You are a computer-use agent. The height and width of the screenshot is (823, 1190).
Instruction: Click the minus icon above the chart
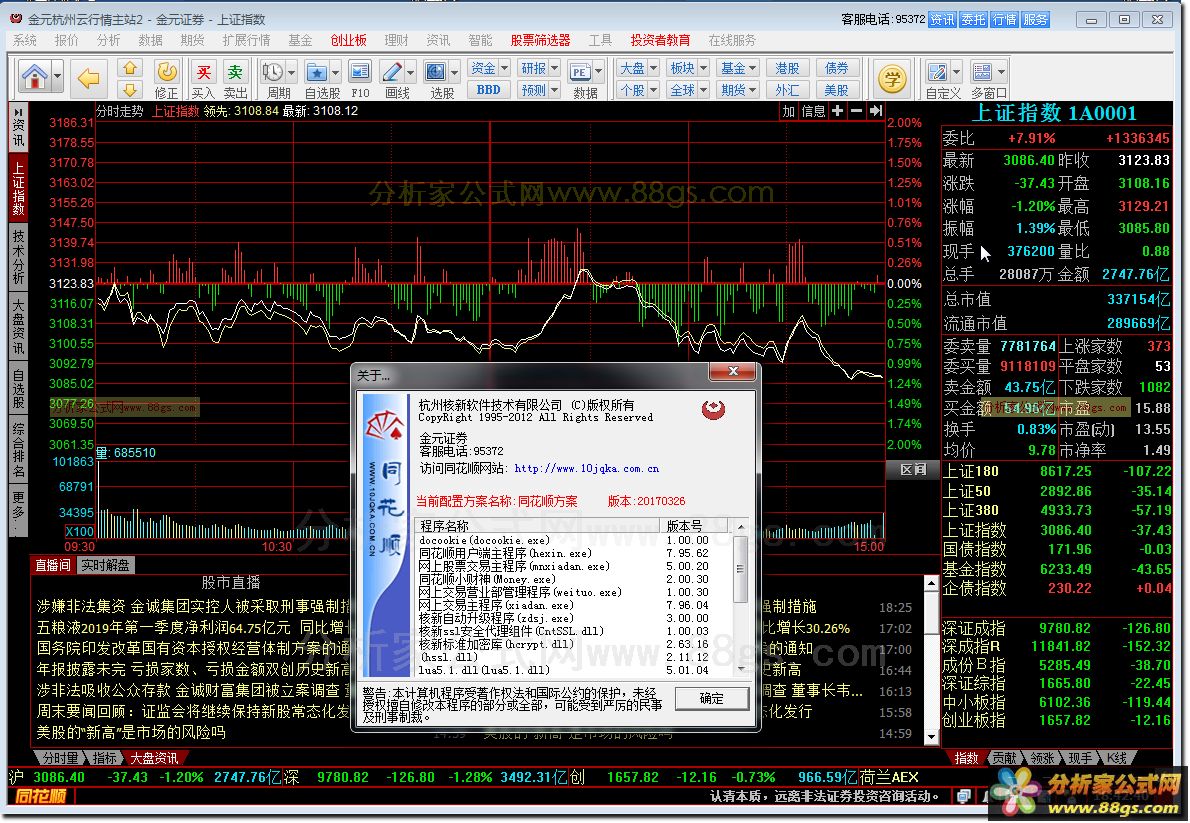pos(856,111)
